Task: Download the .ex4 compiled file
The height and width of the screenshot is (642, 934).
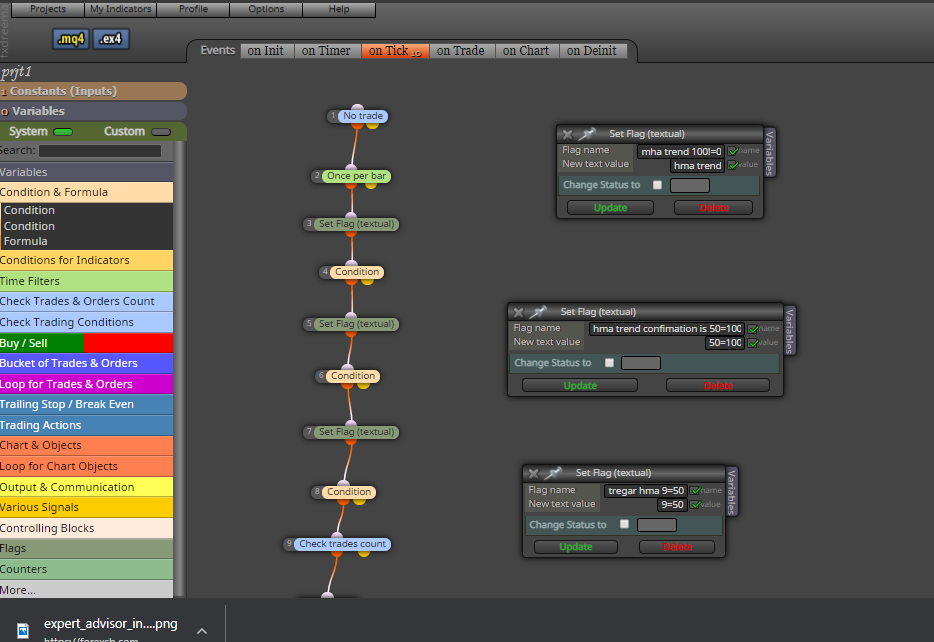Action: [111, 39]
